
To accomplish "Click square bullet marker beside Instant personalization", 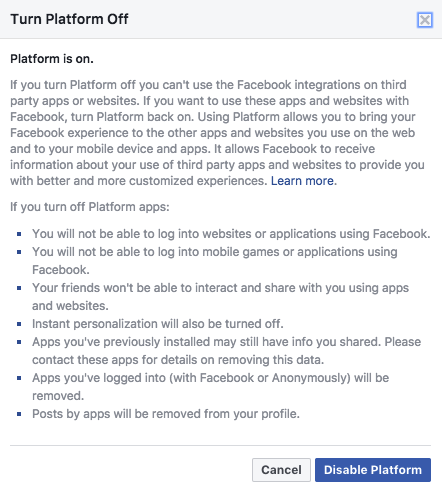I will tap(19, 324).
